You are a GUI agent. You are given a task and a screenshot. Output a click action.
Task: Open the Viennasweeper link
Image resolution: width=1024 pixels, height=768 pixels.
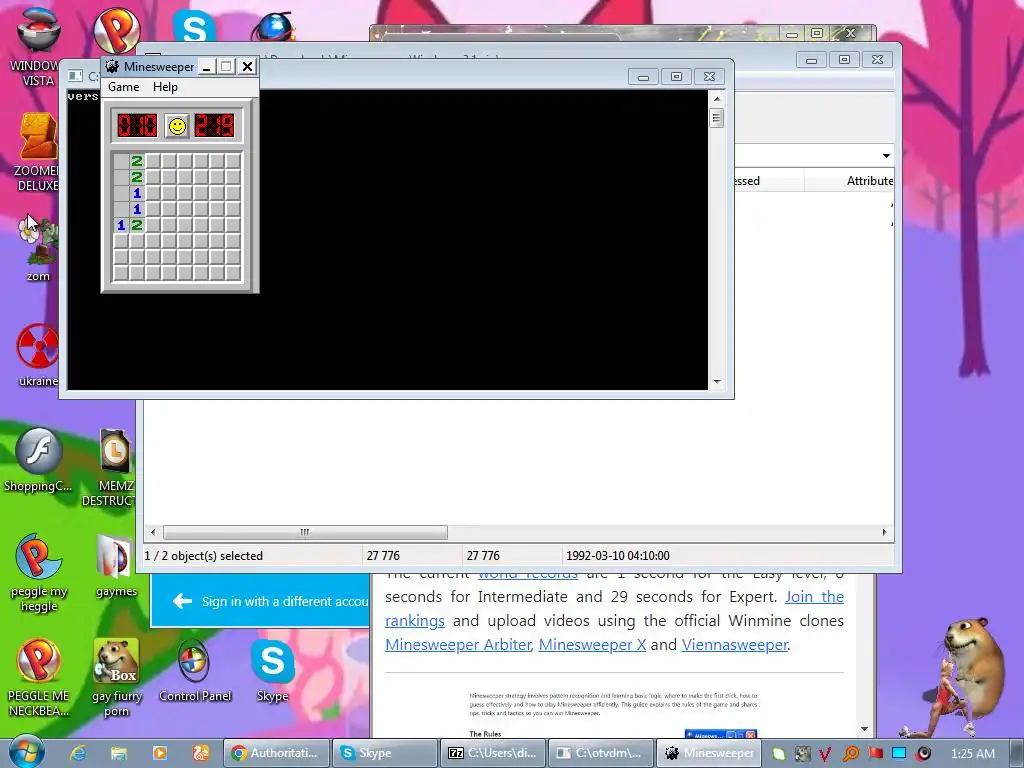tap(735, 645)
